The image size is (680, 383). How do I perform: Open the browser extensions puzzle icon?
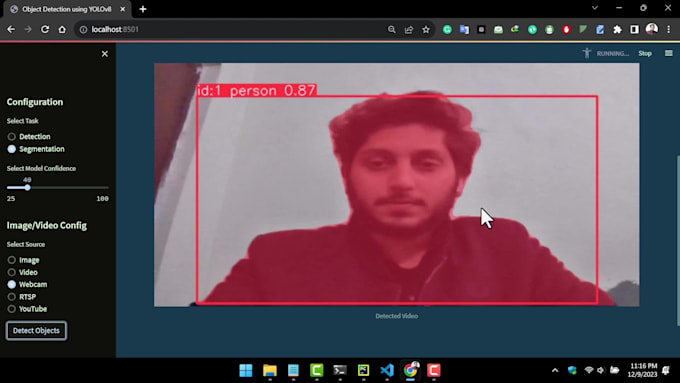click(x=617, y=29)
